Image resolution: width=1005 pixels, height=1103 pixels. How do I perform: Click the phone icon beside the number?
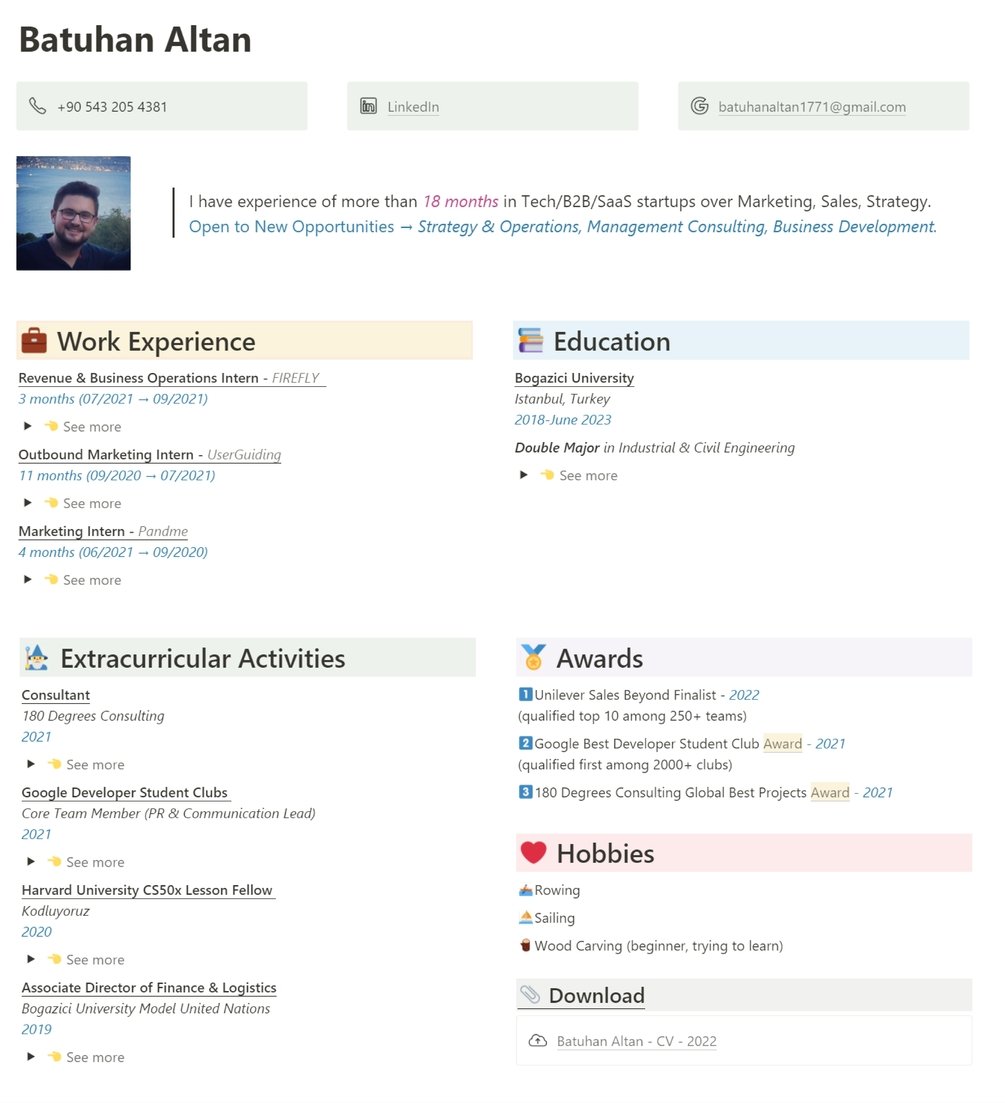tap(38, 106)
